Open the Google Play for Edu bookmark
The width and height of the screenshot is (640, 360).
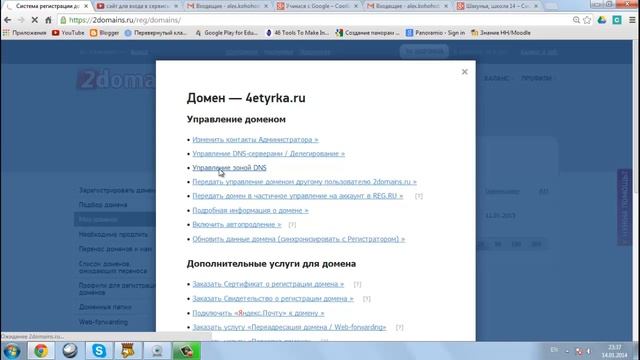227,33
